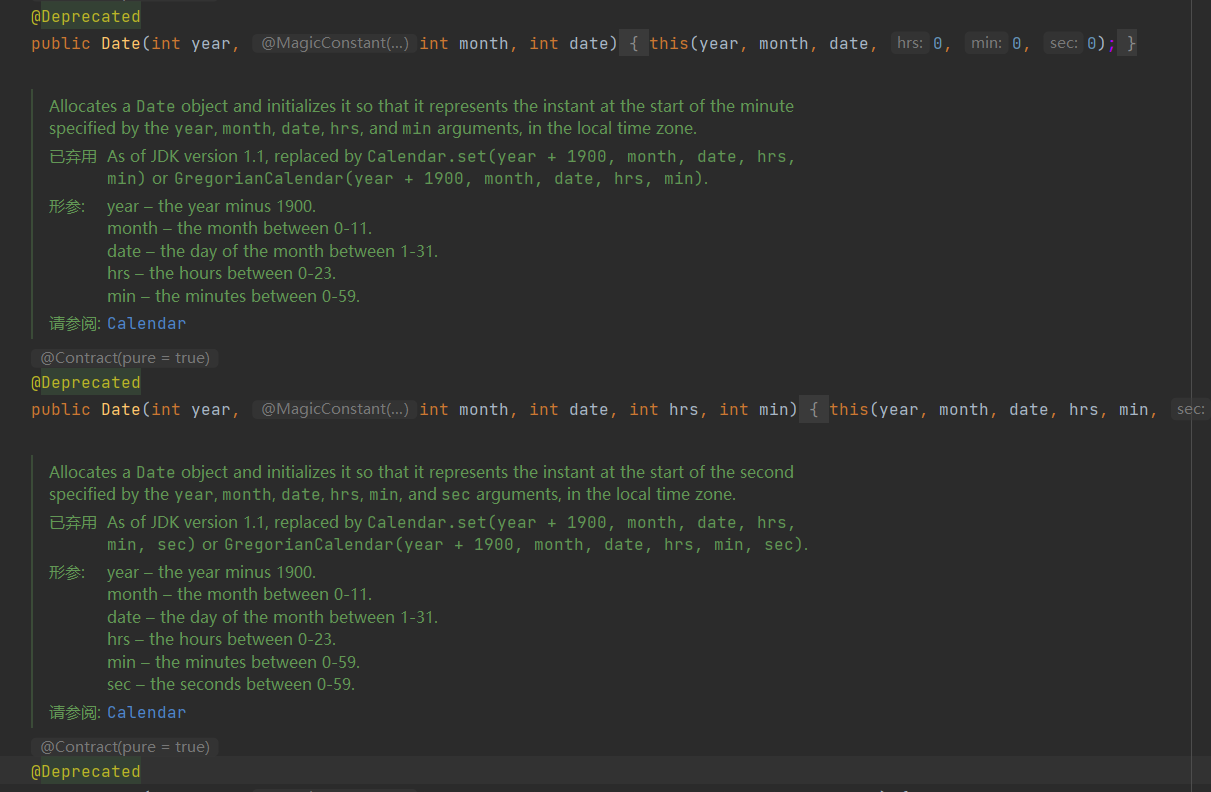Image resolution: width=1211 pixels, height=792 pixels.
Task: Click 'sec – the seconds between 0-59.' line
Action: 231,685
